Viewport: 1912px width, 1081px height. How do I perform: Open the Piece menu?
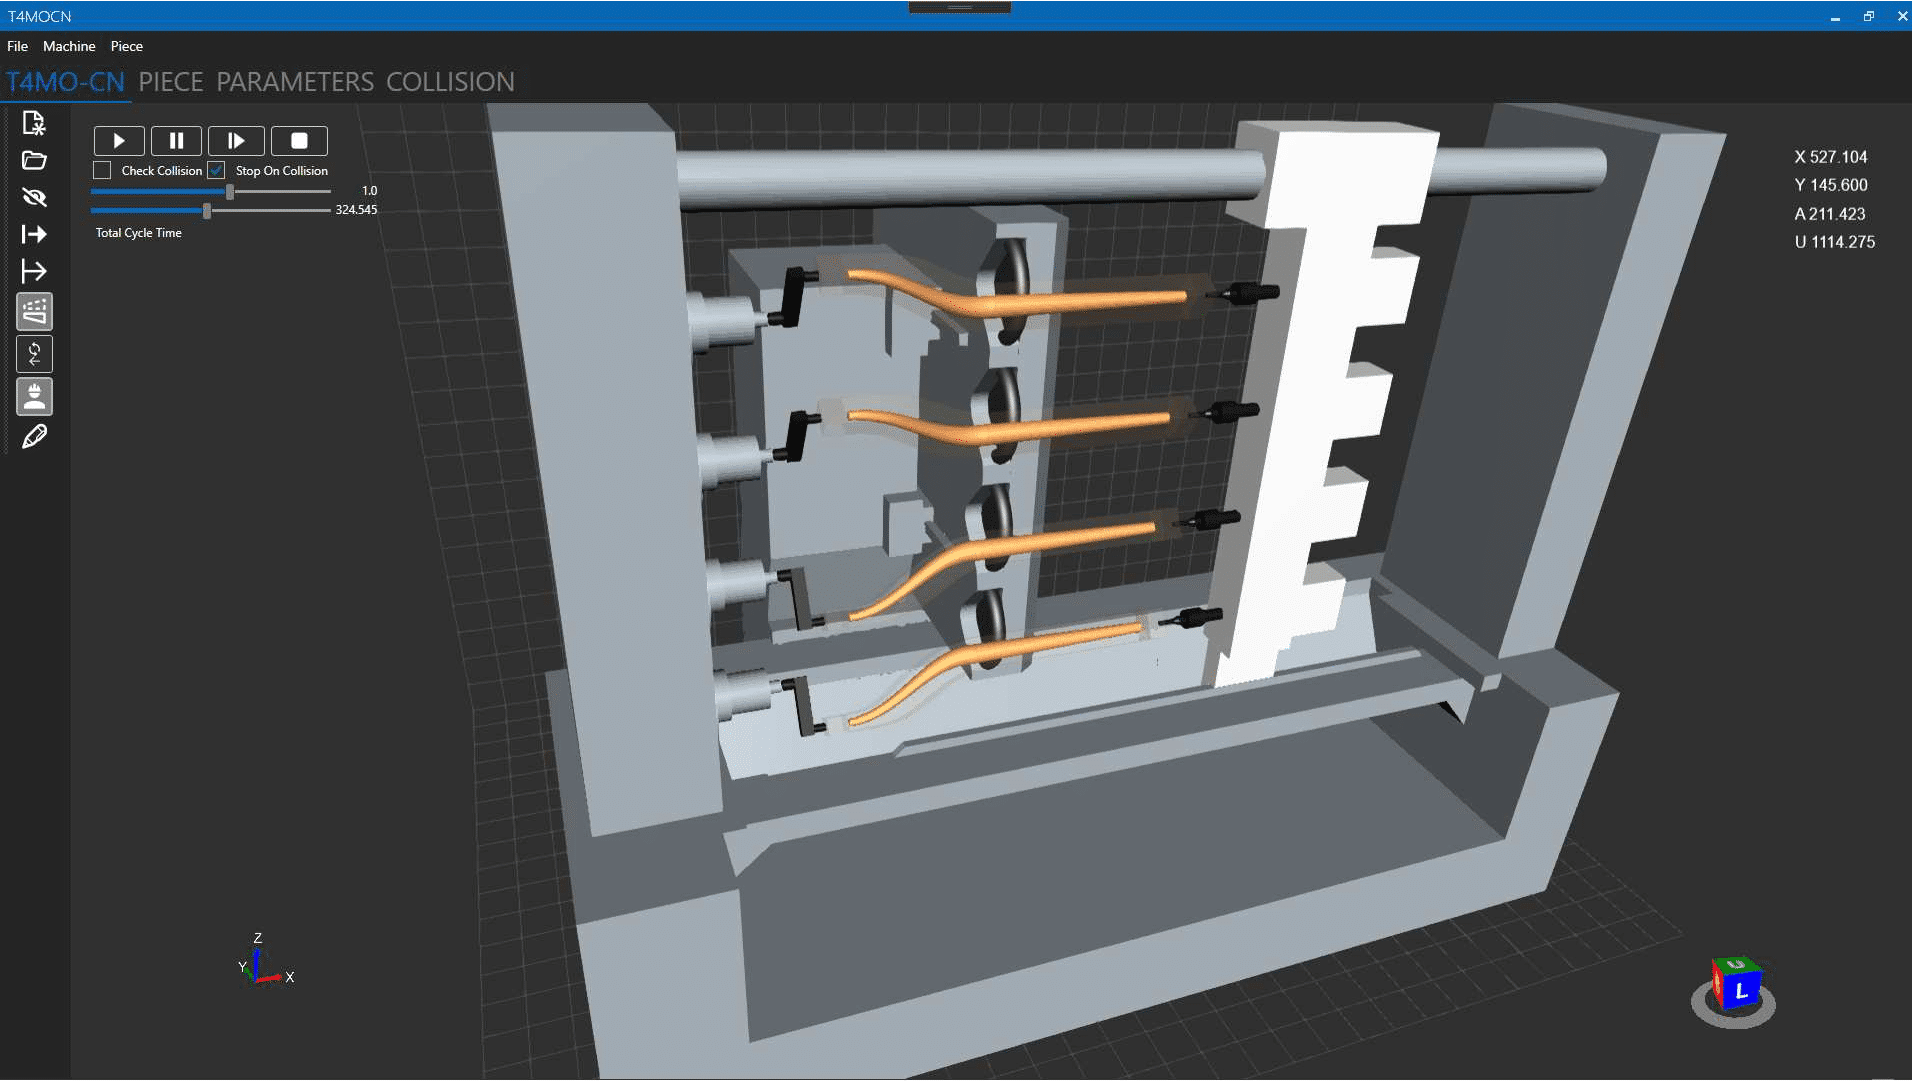(x=126, y=46)
